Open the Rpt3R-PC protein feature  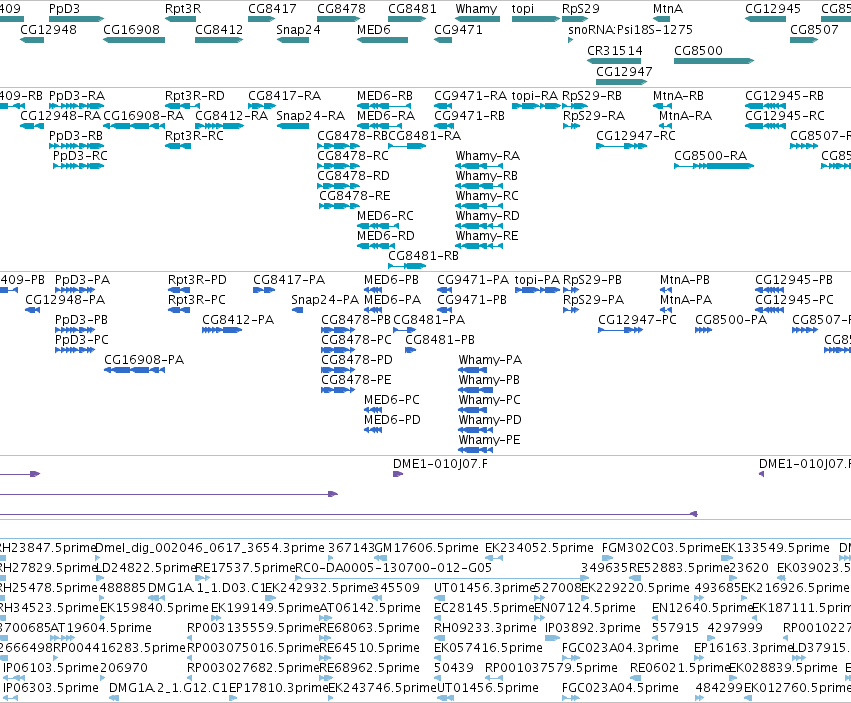[179, 310]
